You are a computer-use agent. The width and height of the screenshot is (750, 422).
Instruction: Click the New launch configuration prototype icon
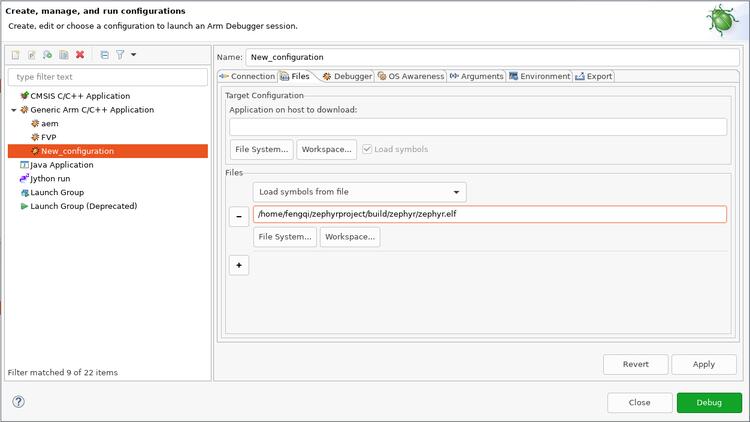31,55
